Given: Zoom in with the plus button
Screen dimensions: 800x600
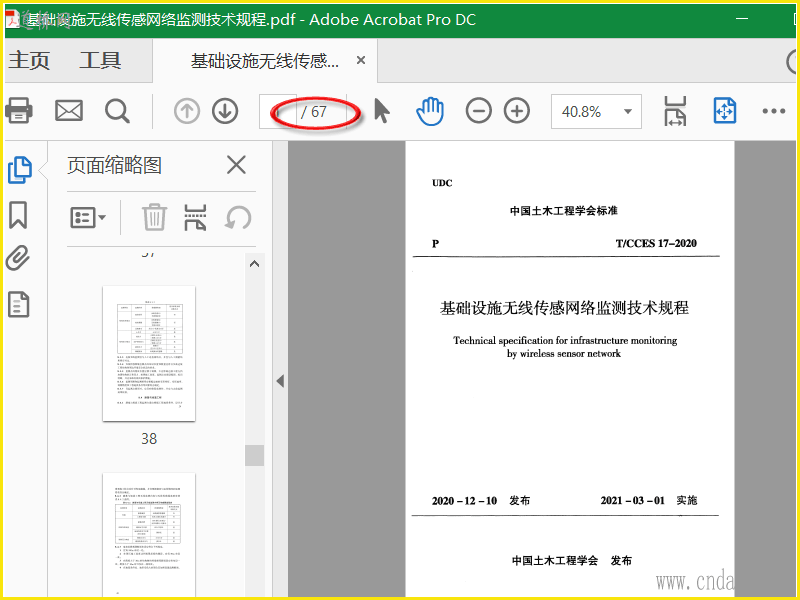Looking at the screenshot, I should (517, 111).
